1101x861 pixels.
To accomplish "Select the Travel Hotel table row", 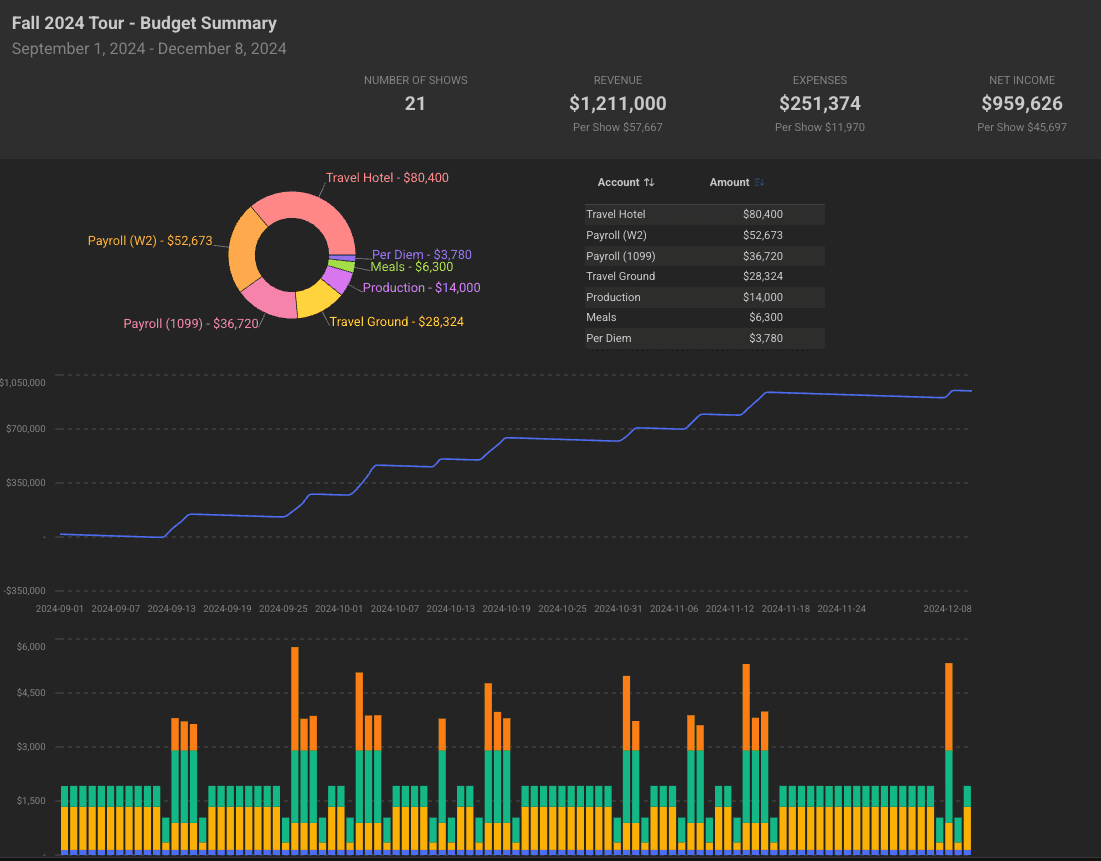I will pos(705,214).
